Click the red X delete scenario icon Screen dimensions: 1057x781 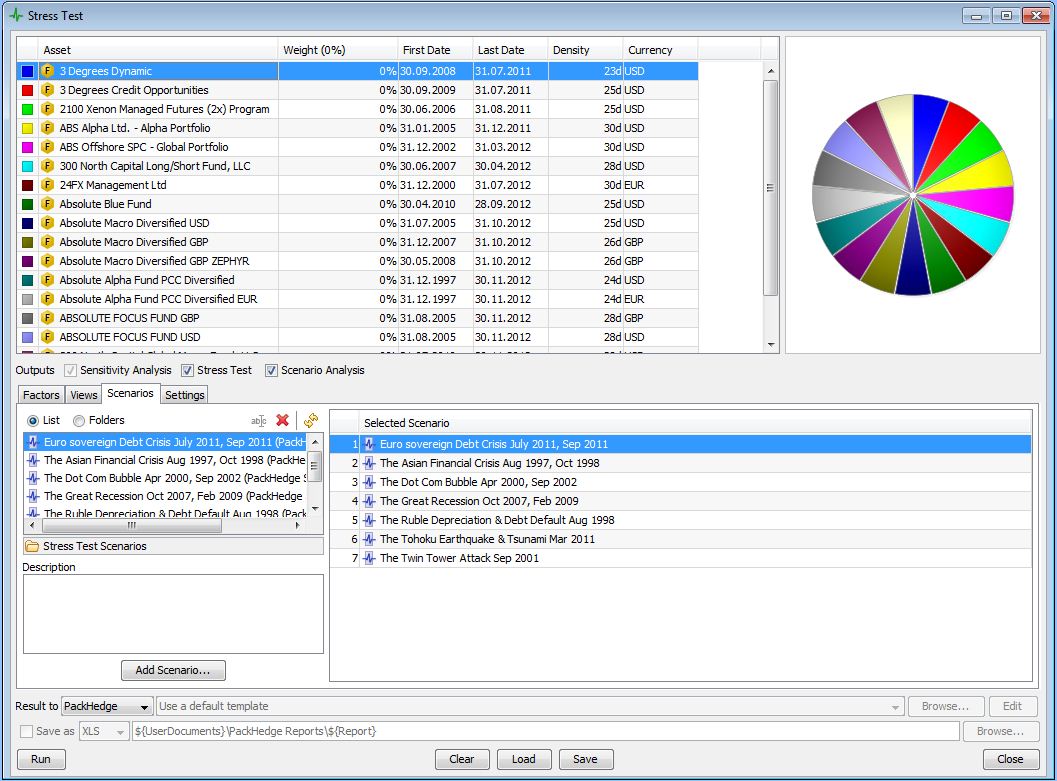pos(282,420)
